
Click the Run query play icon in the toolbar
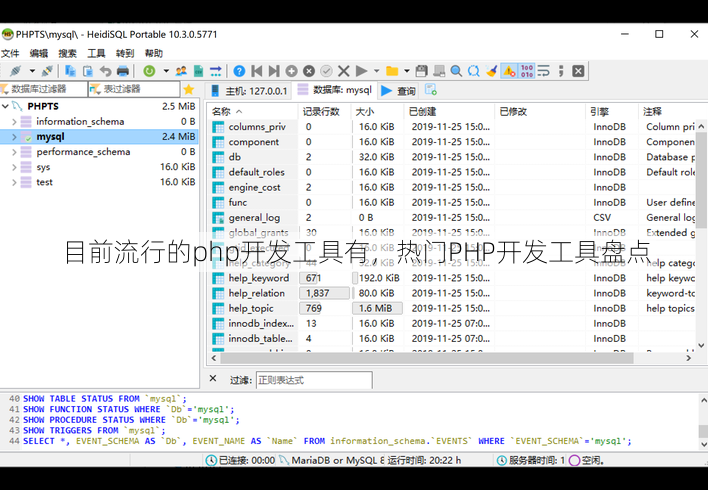click(x=361, y=71)
